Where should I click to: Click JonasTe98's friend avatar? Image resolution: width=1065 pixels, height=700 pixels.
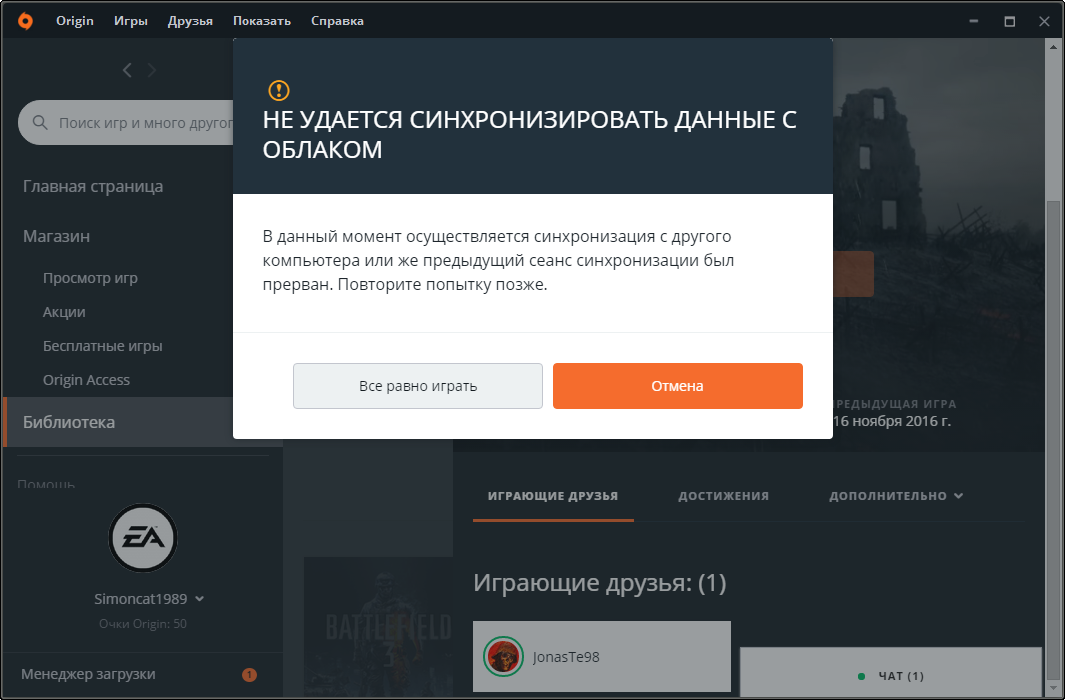[503, 657]
